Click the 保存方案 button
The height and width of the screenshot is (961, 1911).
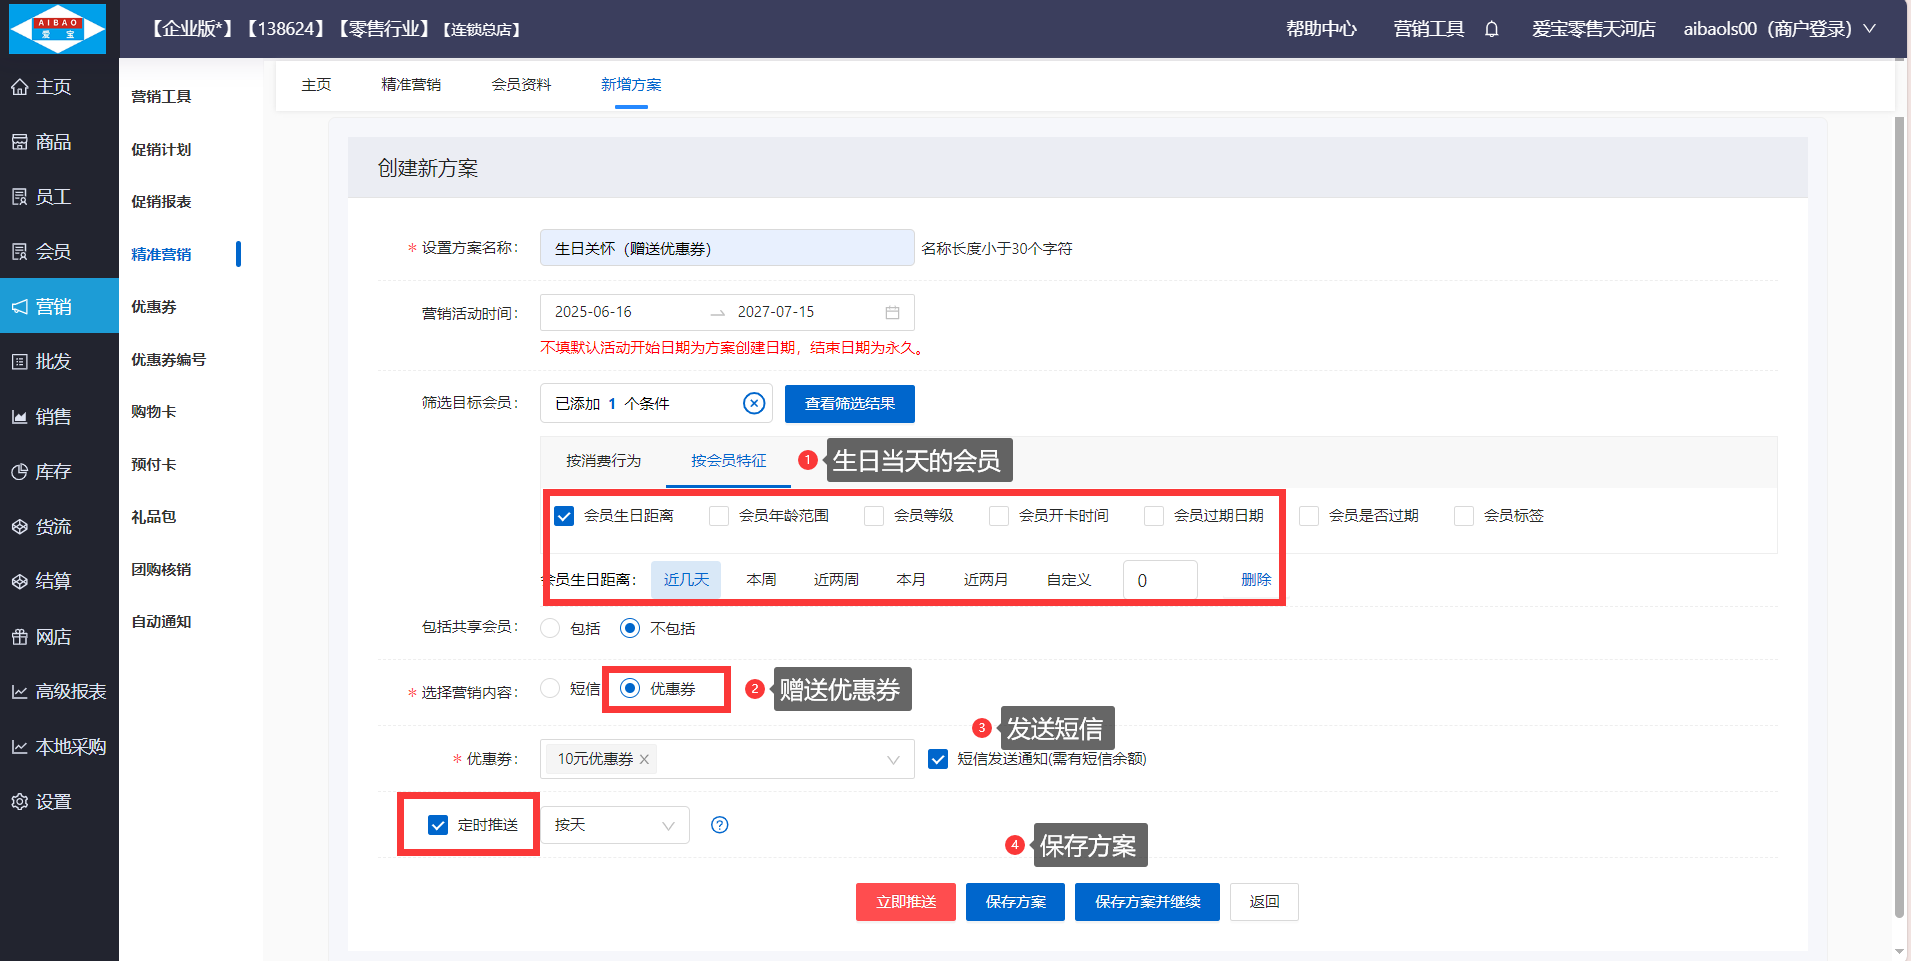pos(1015,902)
